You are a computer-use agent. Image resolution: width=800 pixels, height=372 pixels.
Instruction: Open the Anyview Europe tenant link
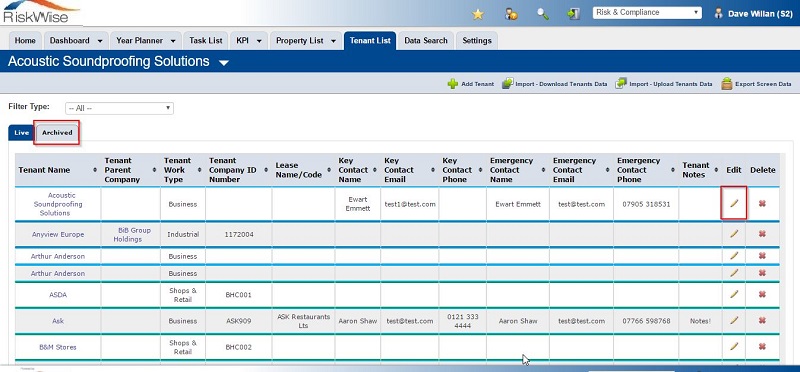pos(58,235)
